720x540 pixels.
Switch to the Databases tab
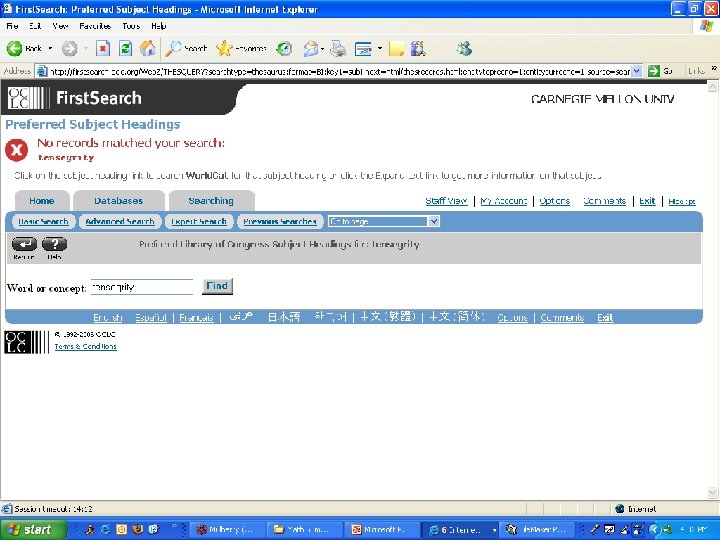point(118,201)
